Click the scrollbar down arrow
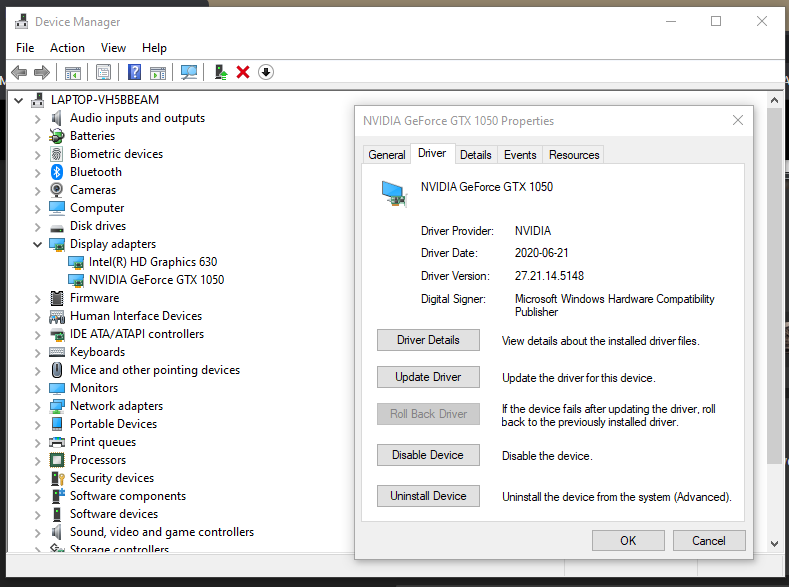789x587 pixels. tap(774, 543)
